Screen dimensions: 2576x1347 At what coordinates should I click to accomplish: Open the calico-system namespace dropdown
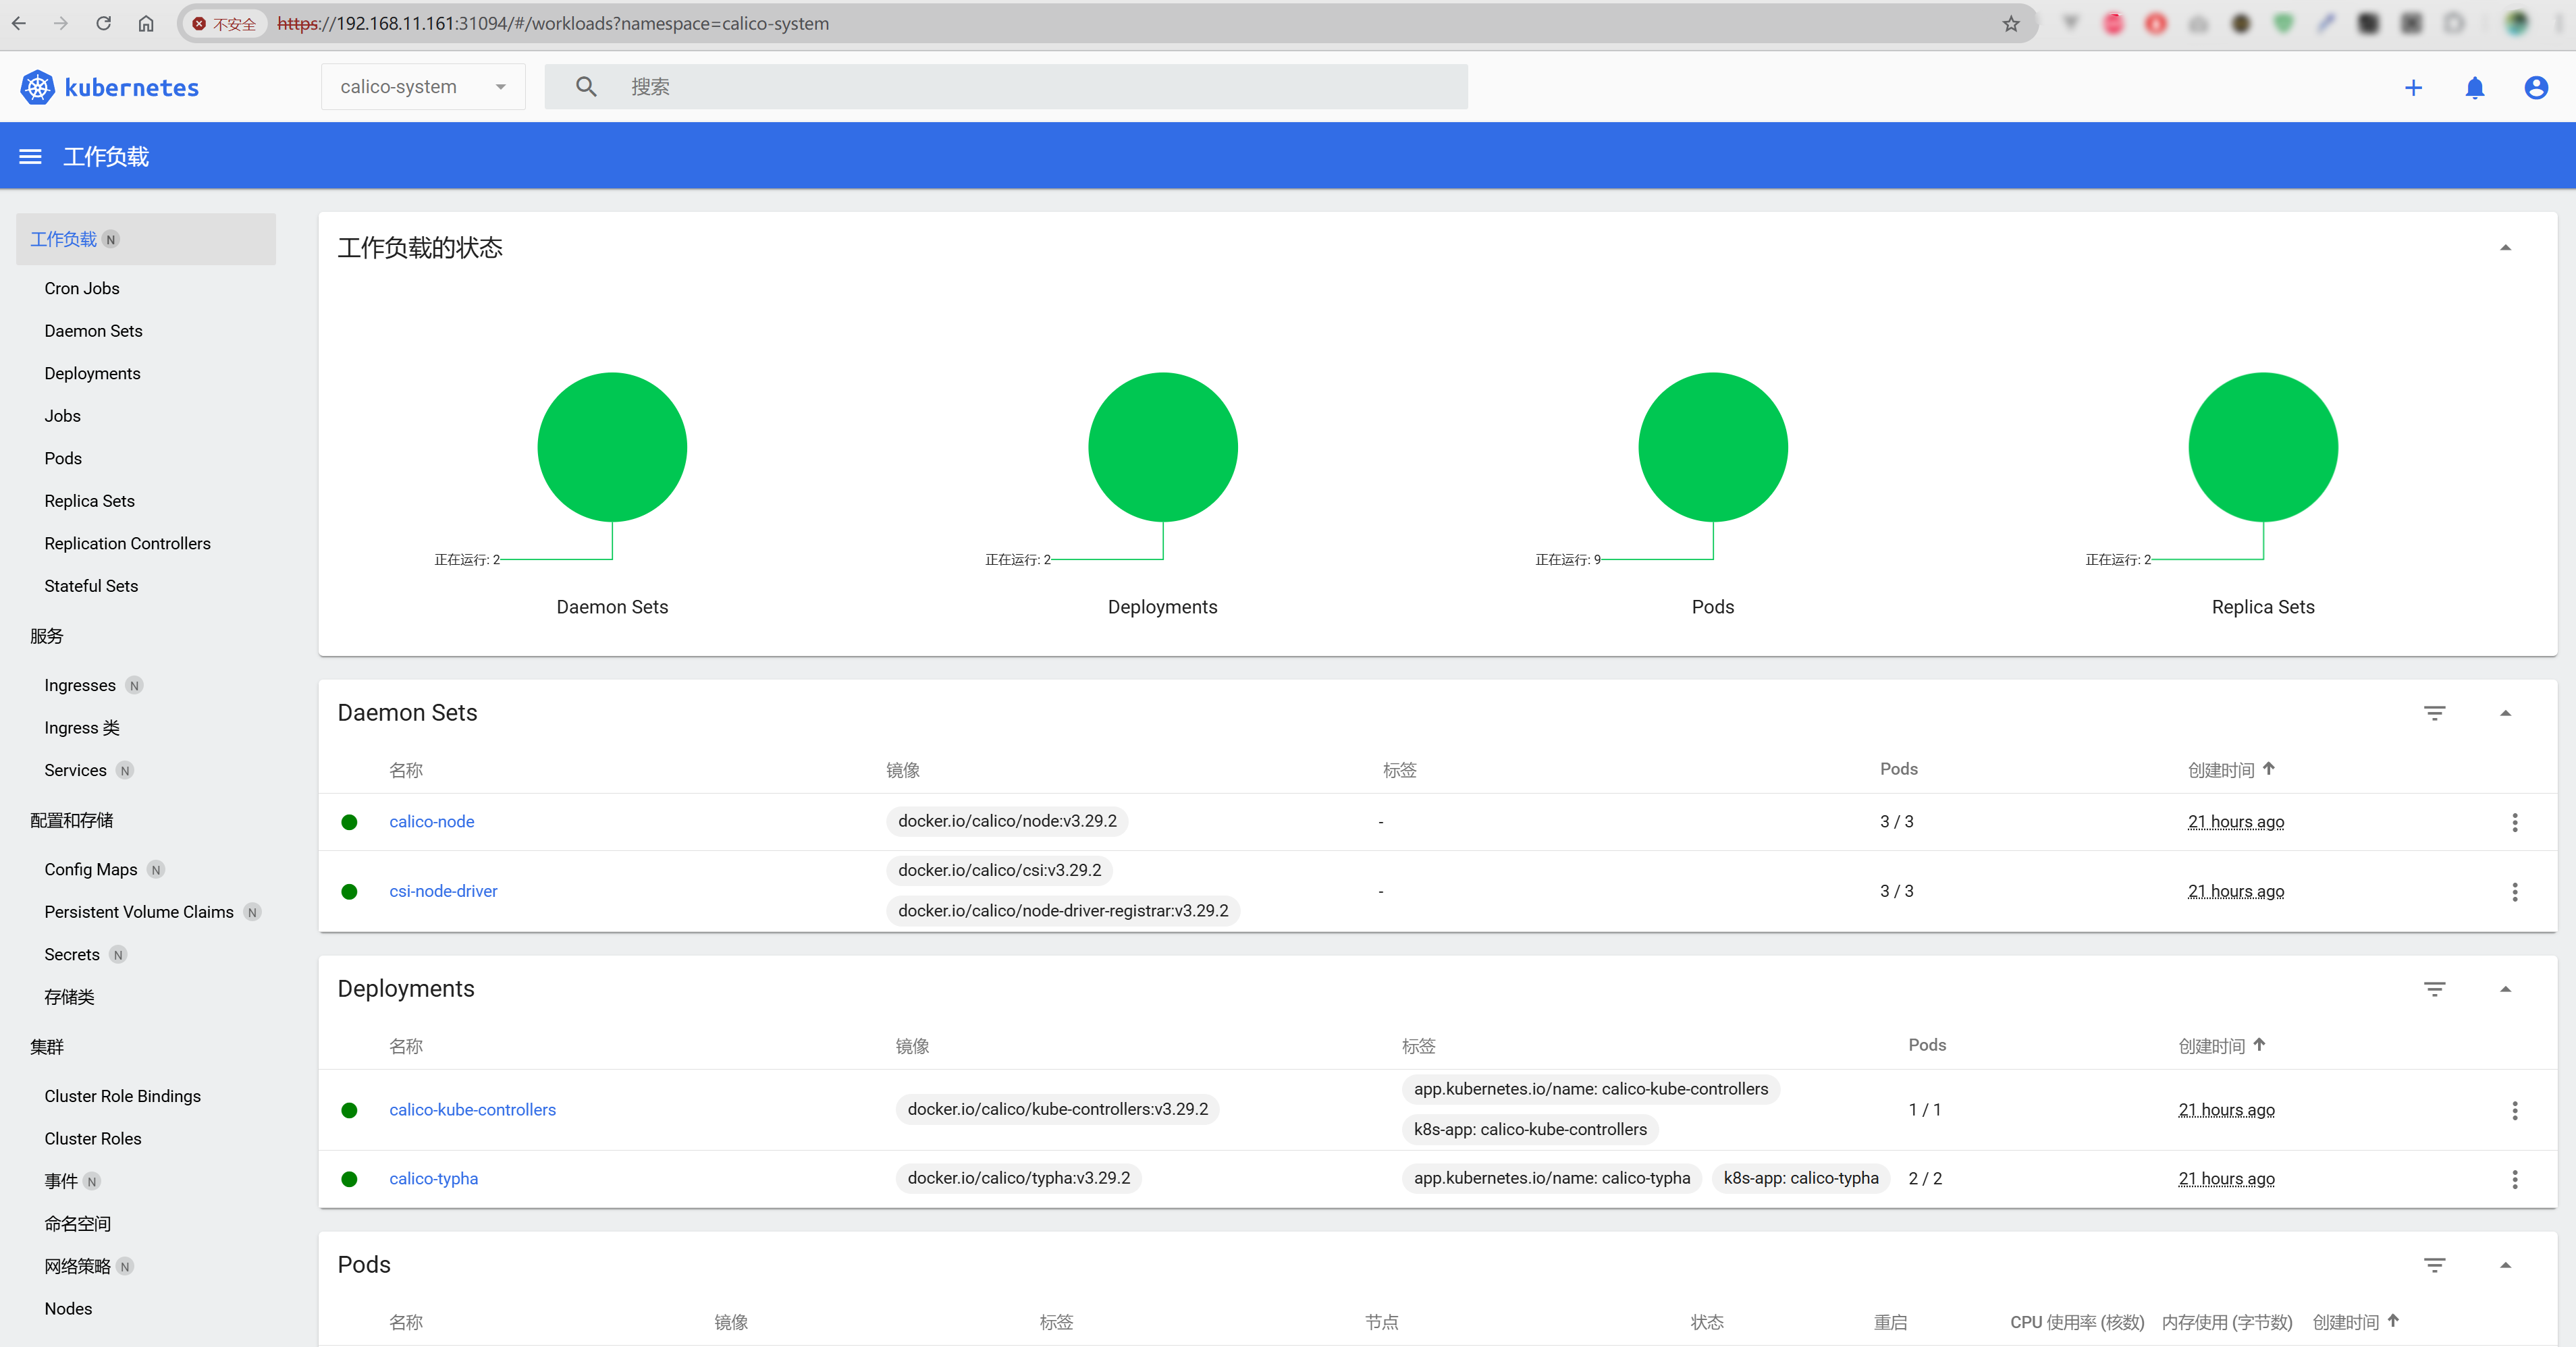(423, 87)
